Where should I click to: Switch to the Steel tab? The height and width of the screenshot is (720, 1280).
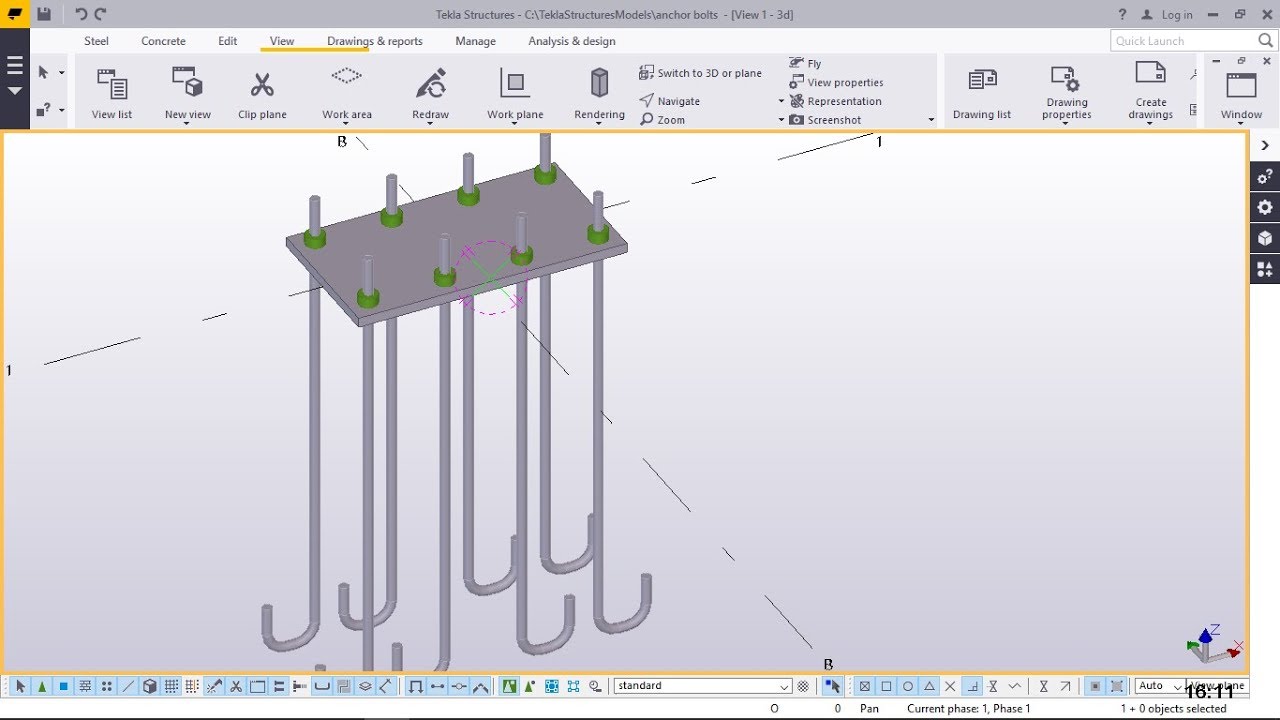96,41
